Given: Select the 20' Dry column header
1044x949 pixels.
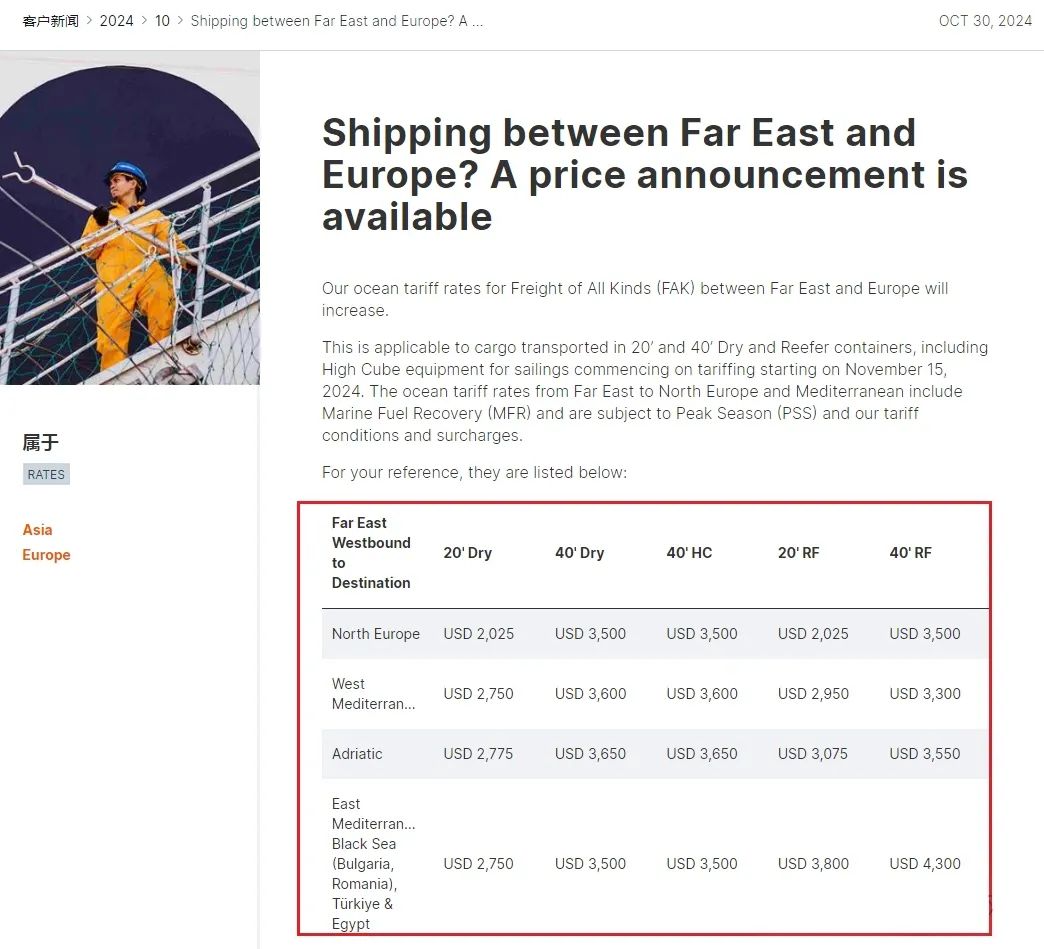Looking at the screenshot, I should click(x=467, y=553).
